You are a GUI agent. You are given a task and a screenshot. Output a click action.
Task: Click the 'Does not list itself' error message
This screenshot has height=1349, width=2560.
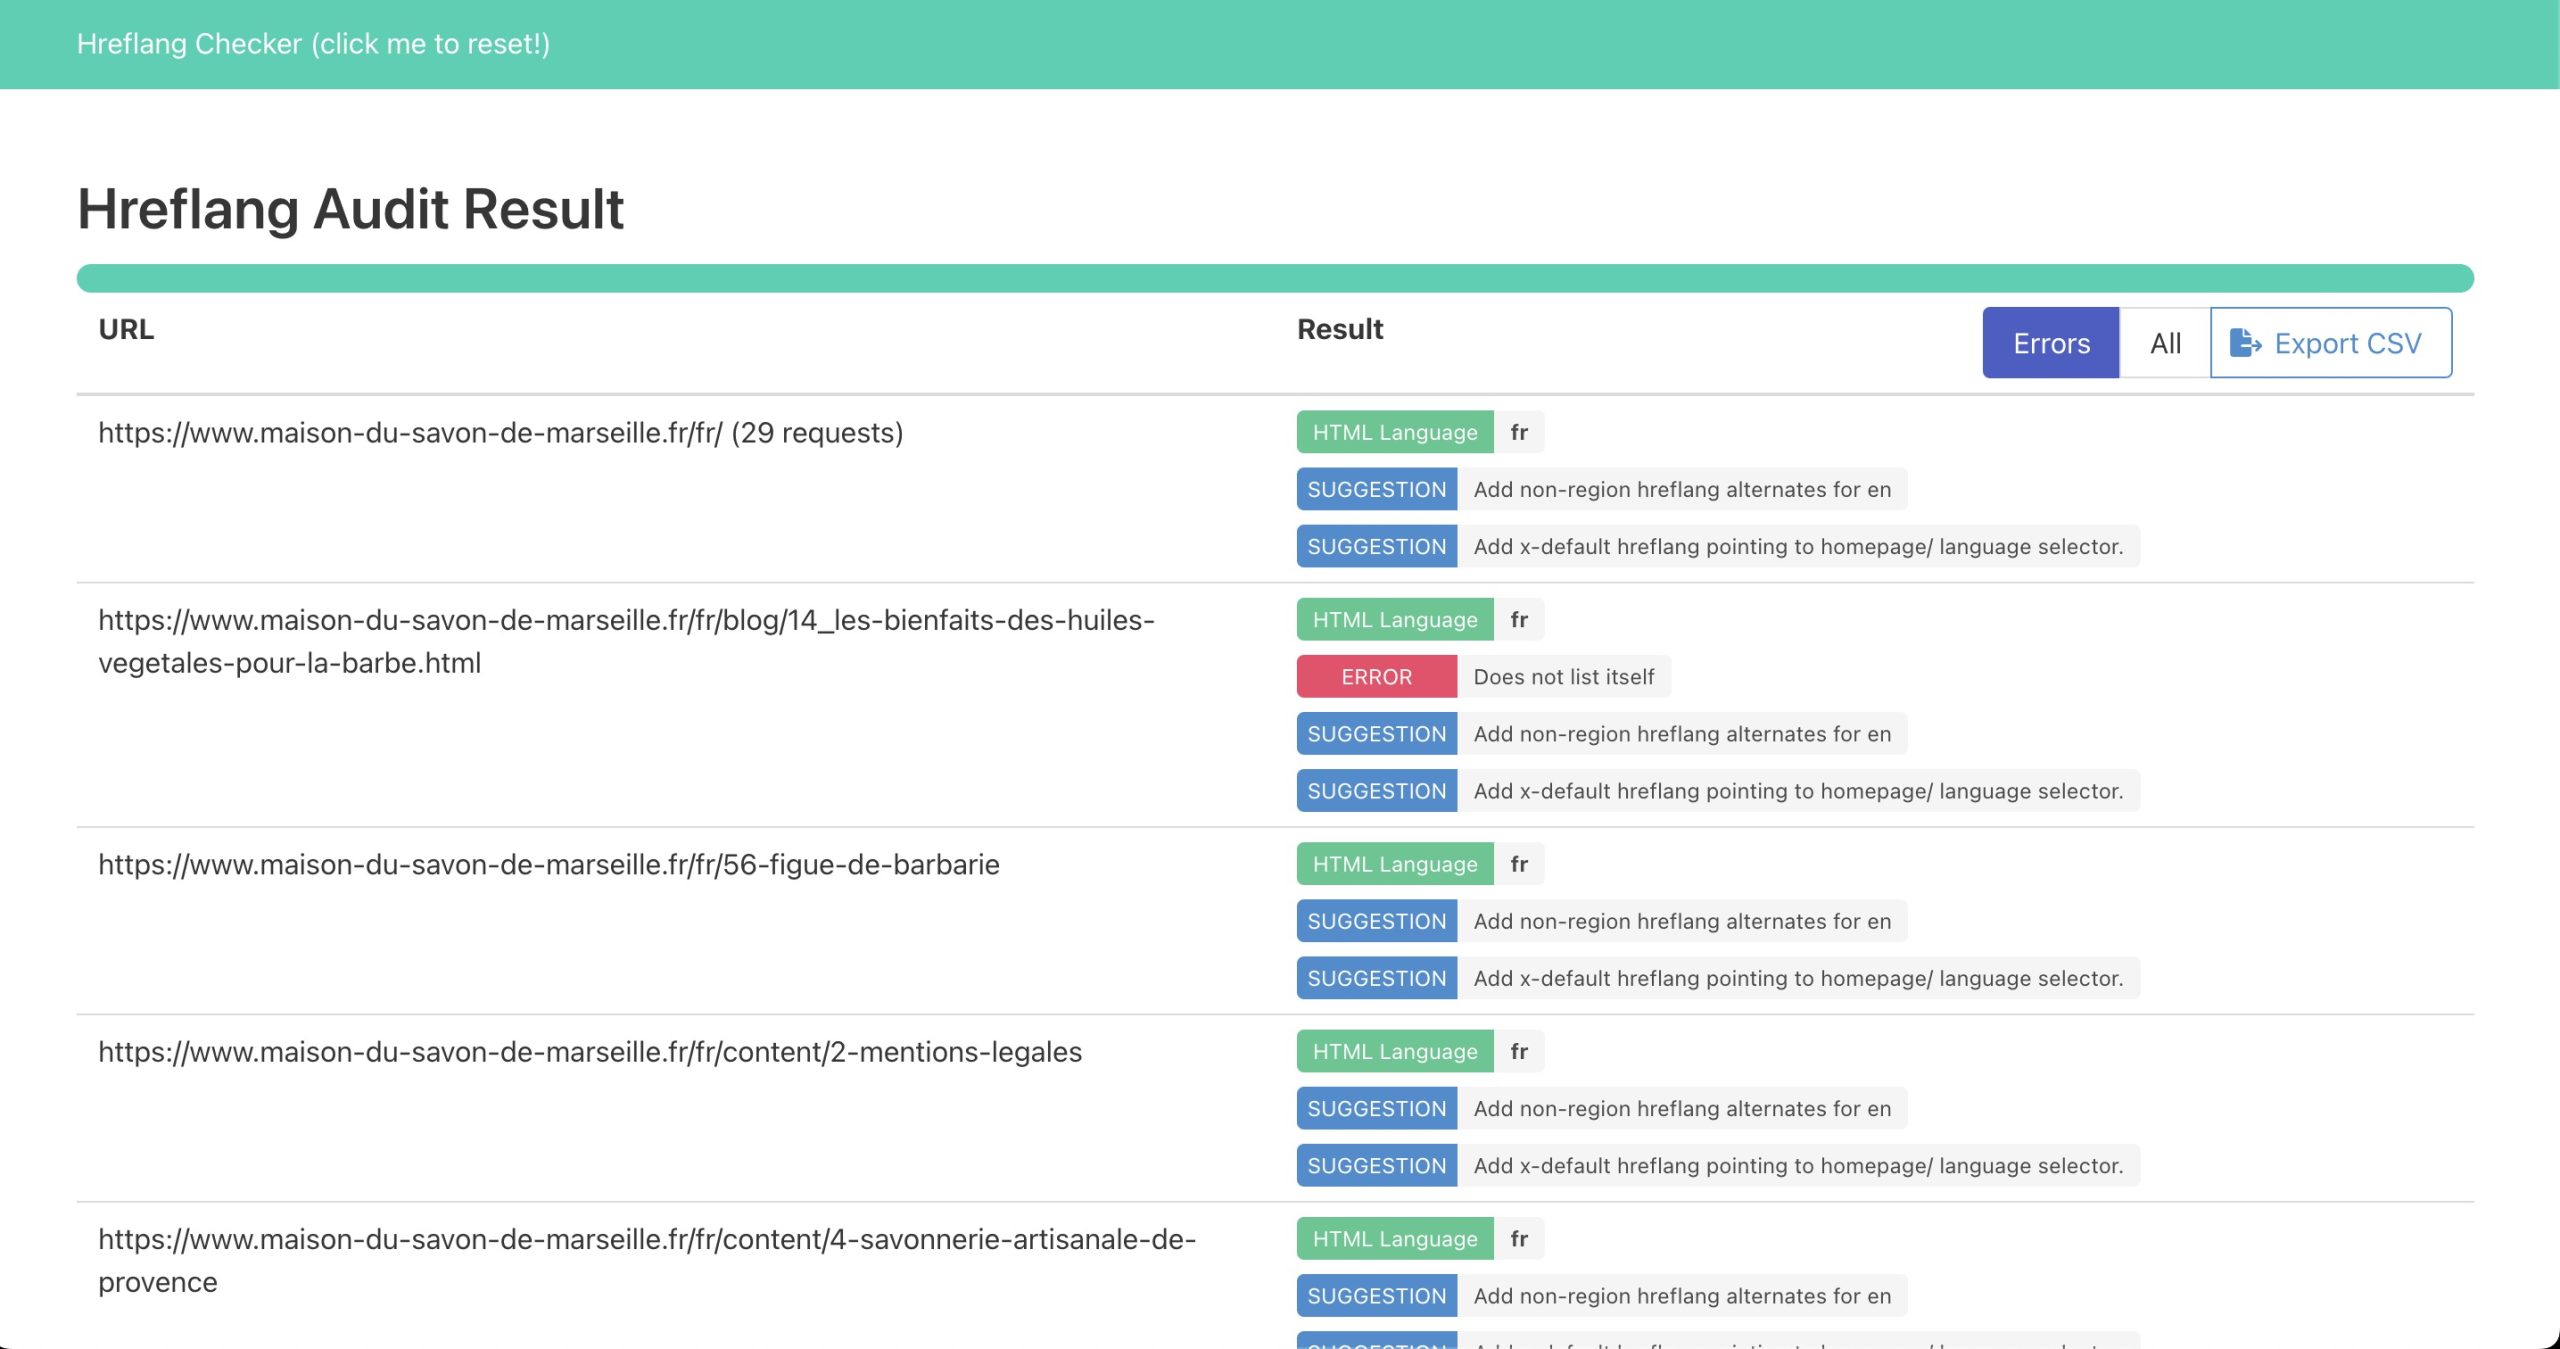(1564, 677)
